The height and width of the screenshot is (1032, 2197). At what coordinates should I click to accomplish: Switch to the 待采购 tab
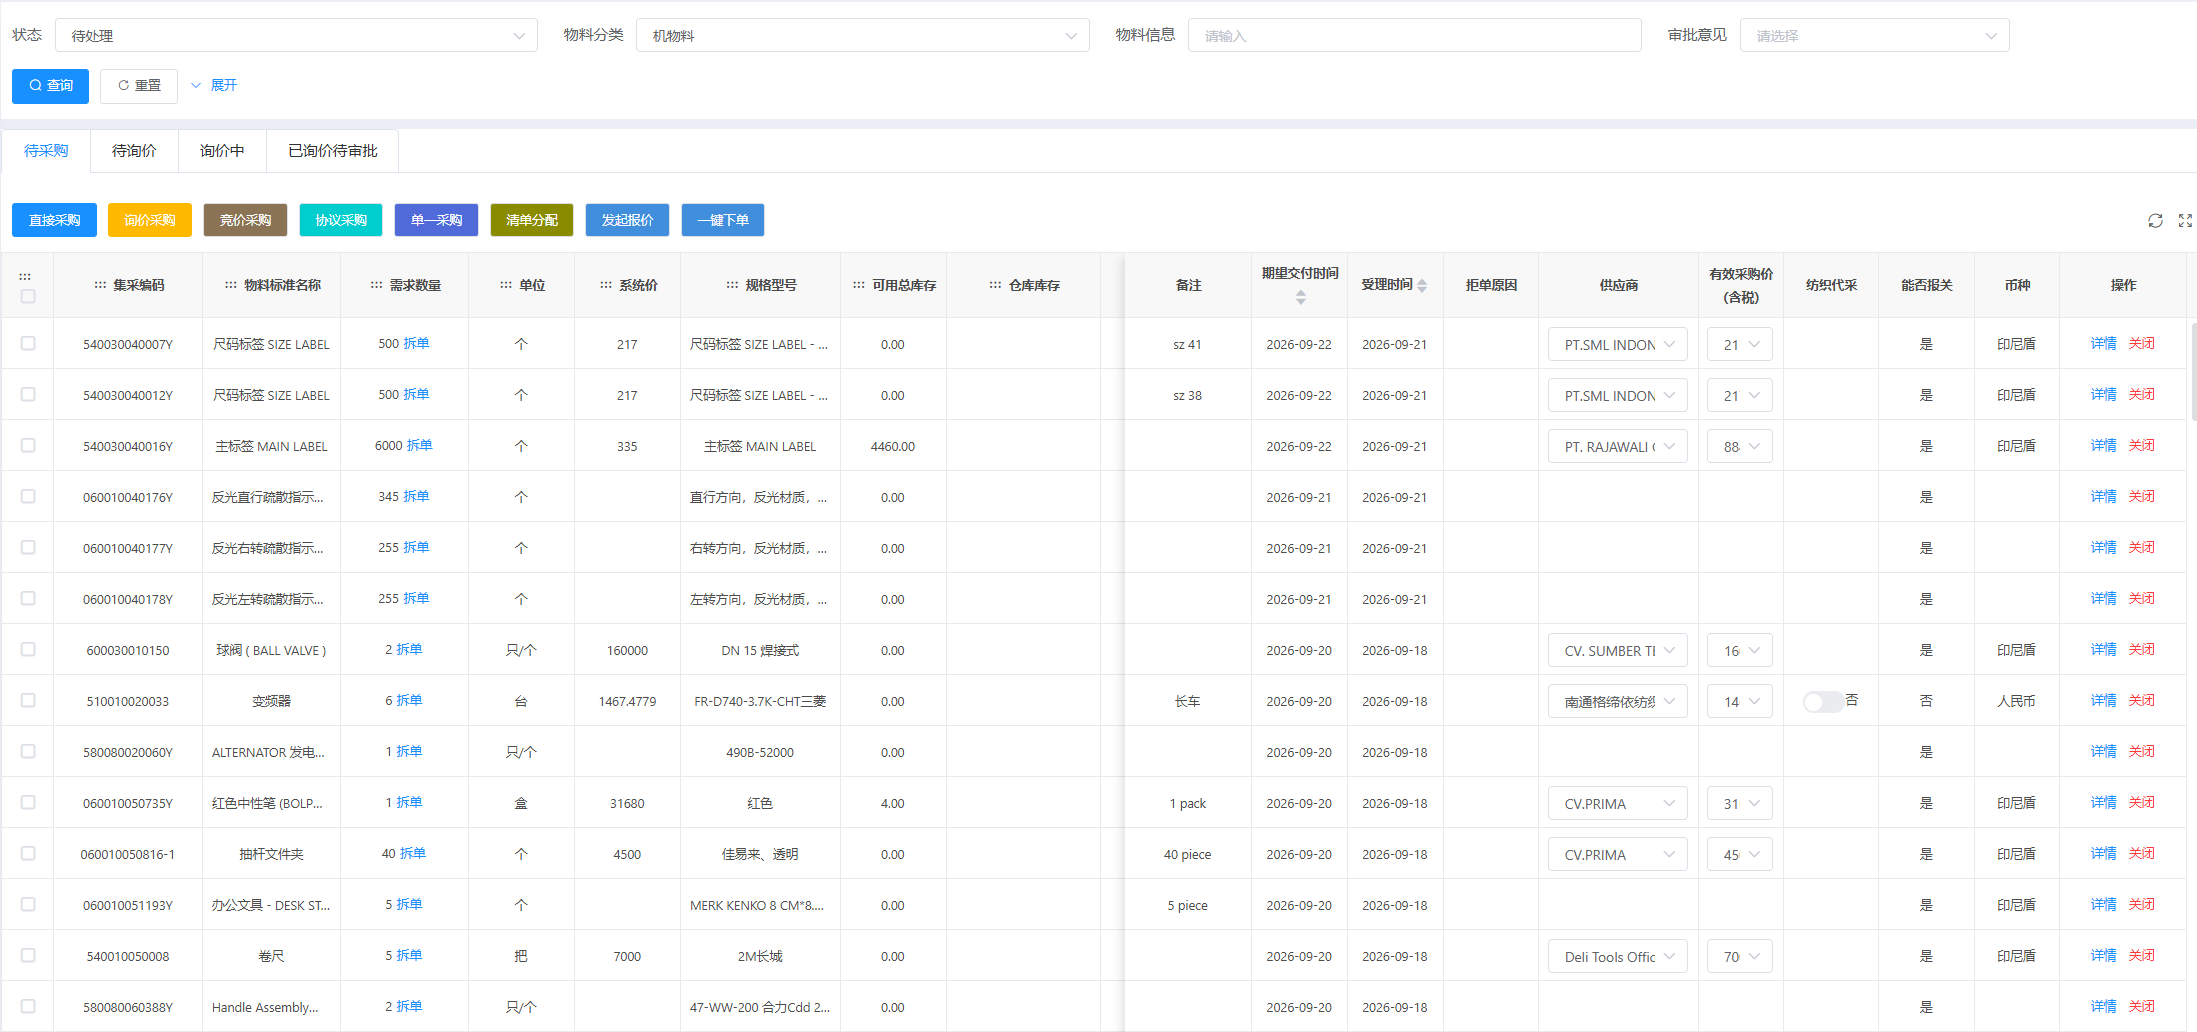click(x=46, y=151)
